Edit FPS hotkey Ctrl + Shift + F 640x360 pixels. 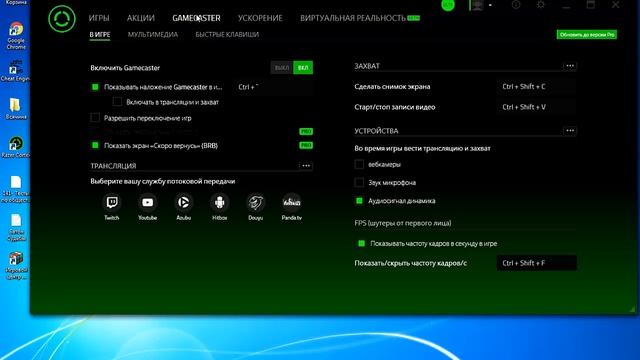(536, 263)
